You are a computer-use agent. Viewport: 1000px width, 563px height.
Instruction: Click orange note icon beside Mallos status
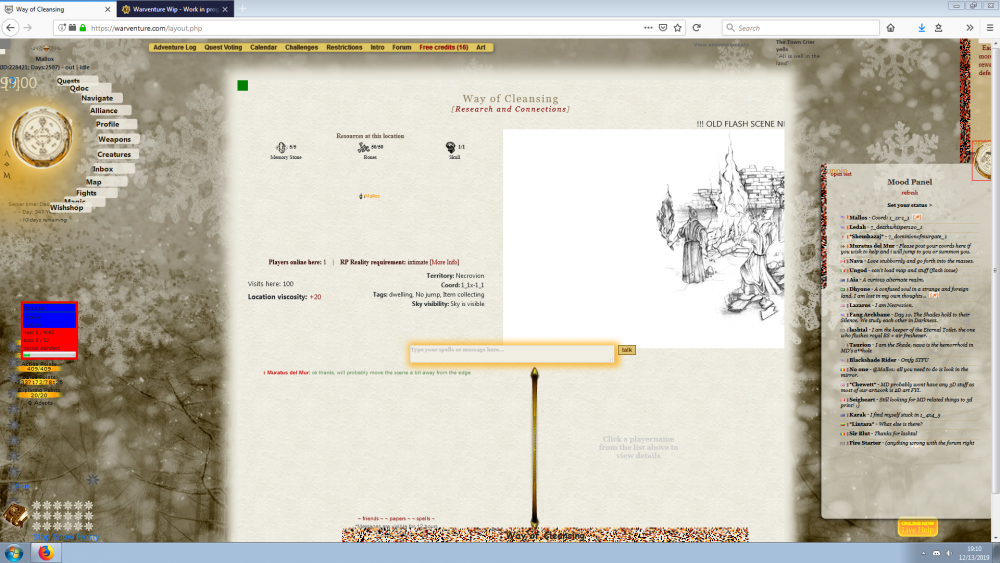916,217
